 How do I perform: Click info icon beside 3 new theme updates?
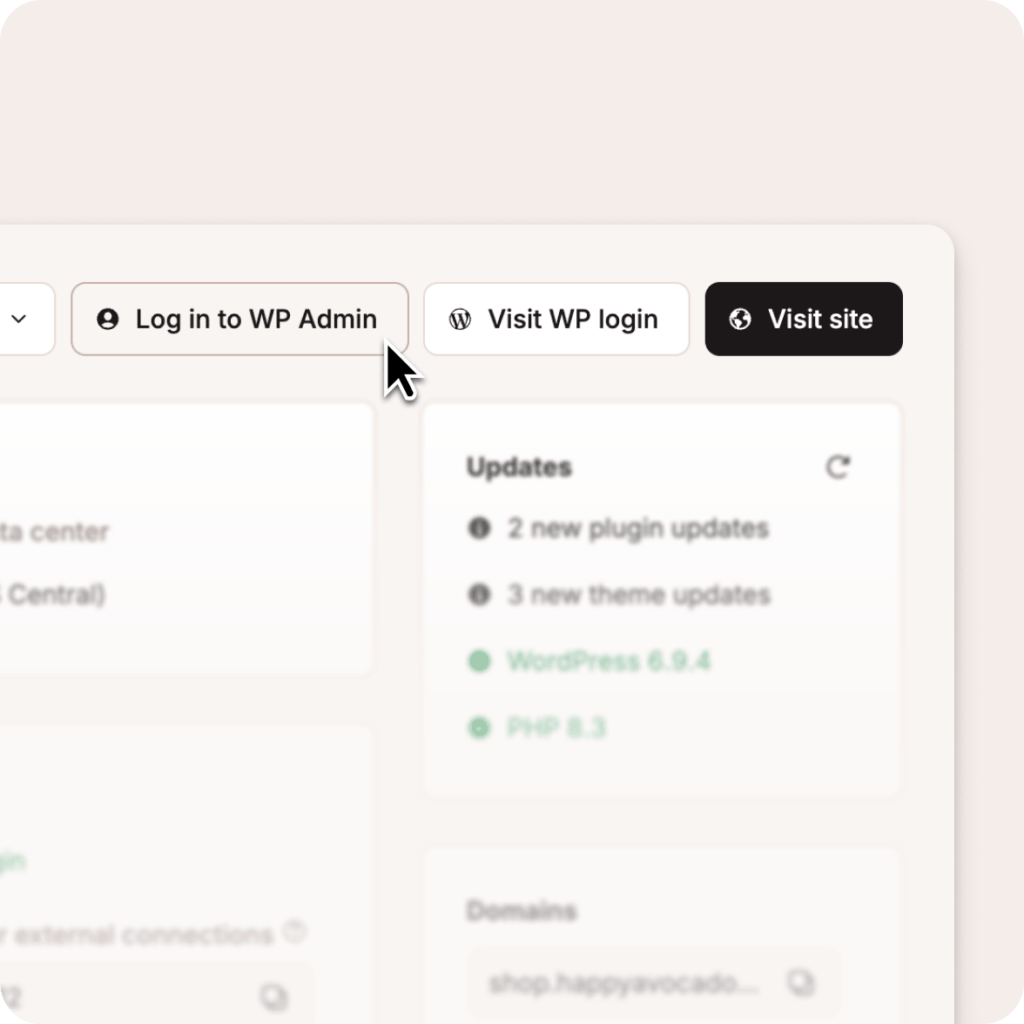pos(479,594)
